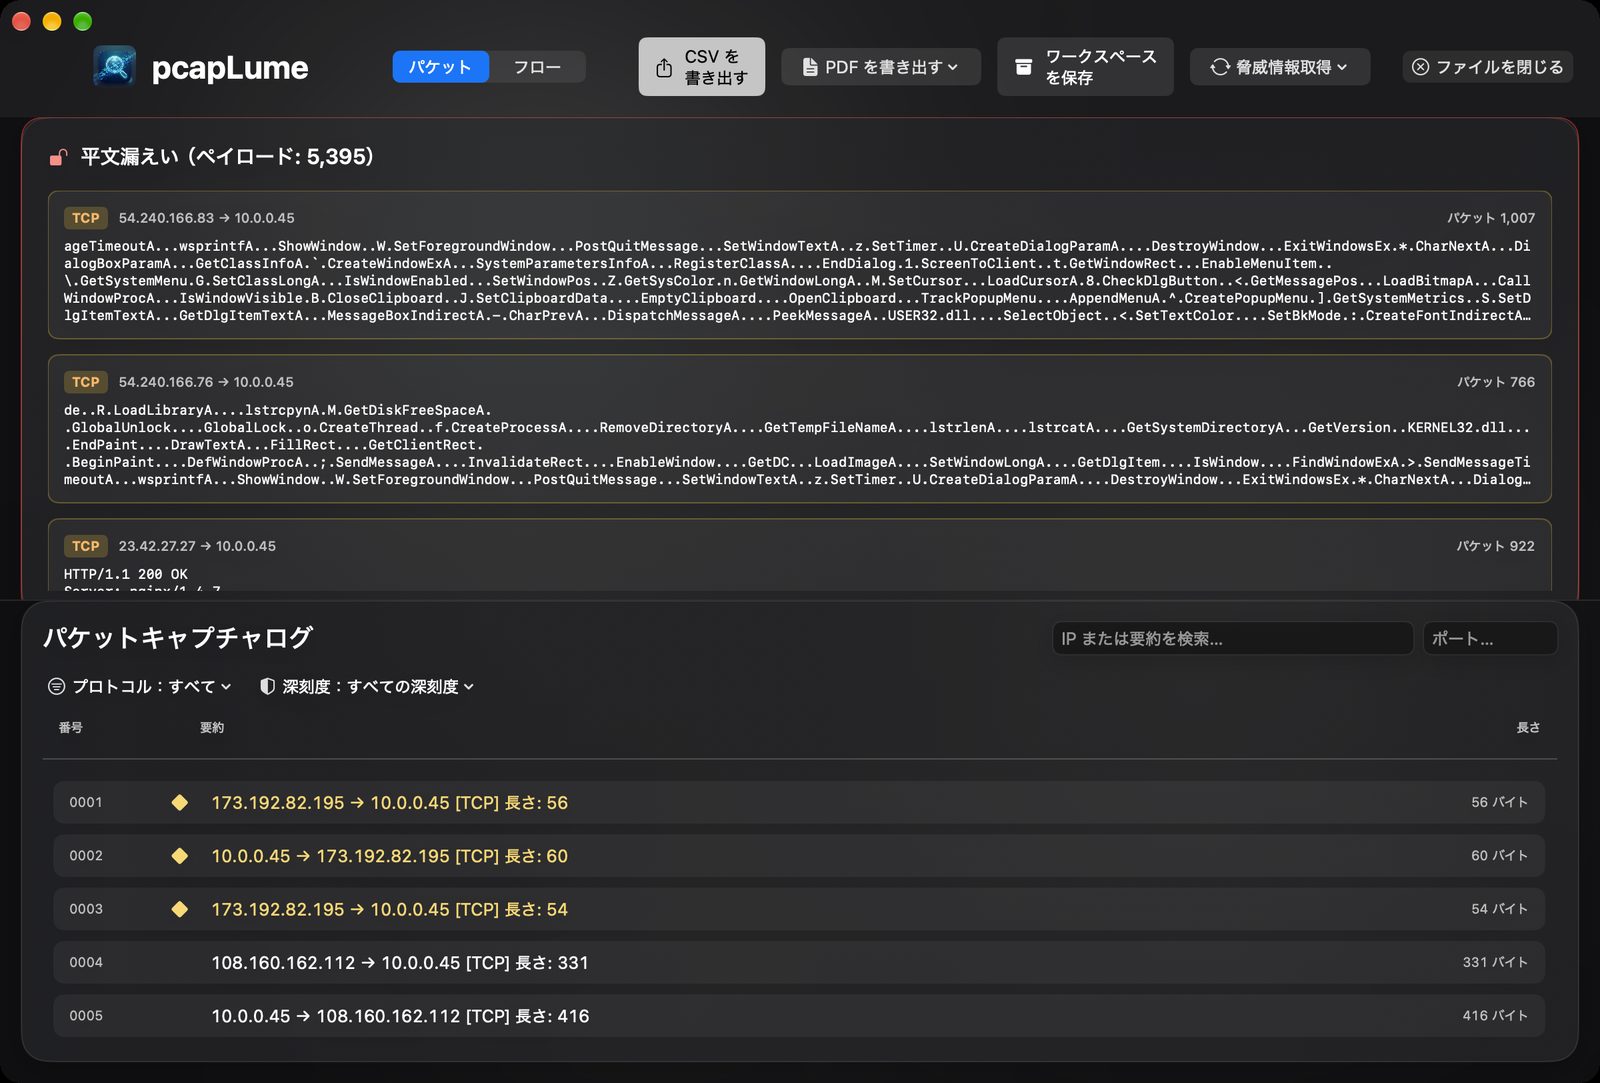
Task: Focus the ポート filter field
Action: click(1490, 638)
